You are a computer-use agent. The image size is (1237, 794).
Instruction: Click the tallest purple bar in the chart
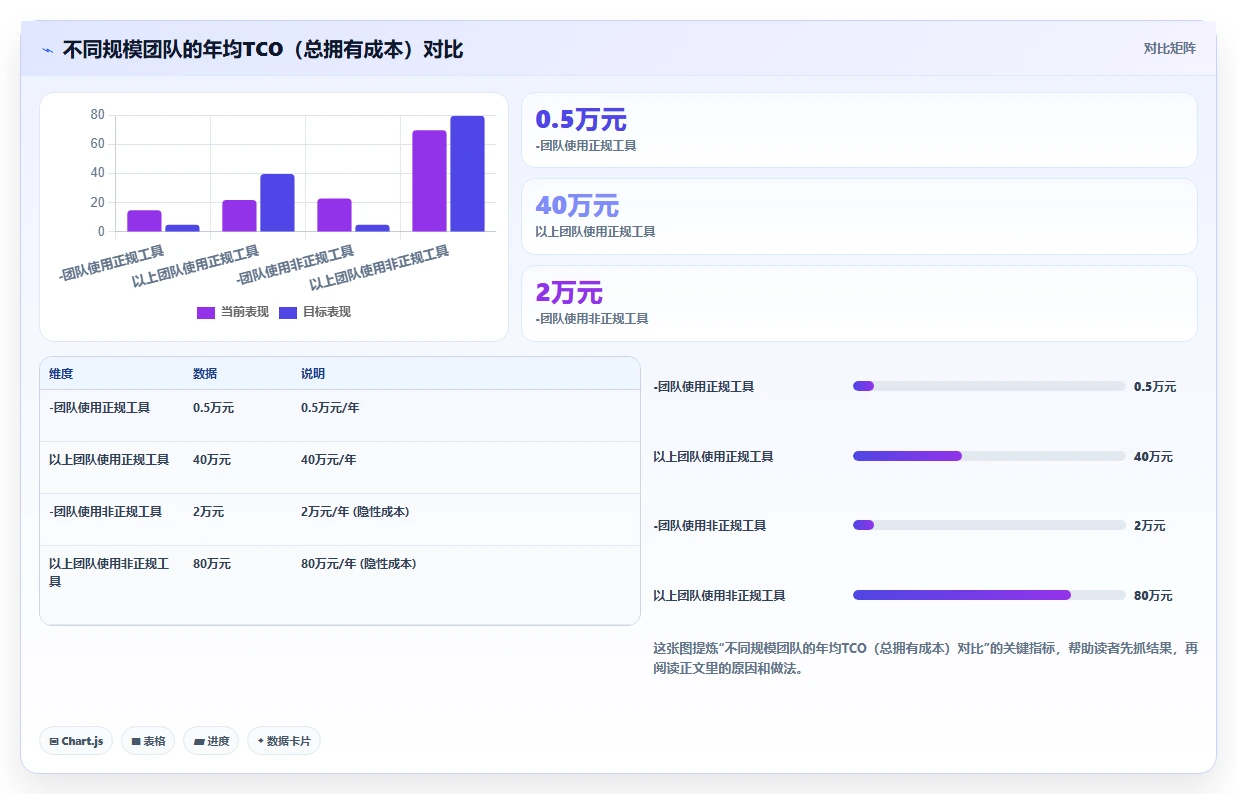click(x=429, y=181)
